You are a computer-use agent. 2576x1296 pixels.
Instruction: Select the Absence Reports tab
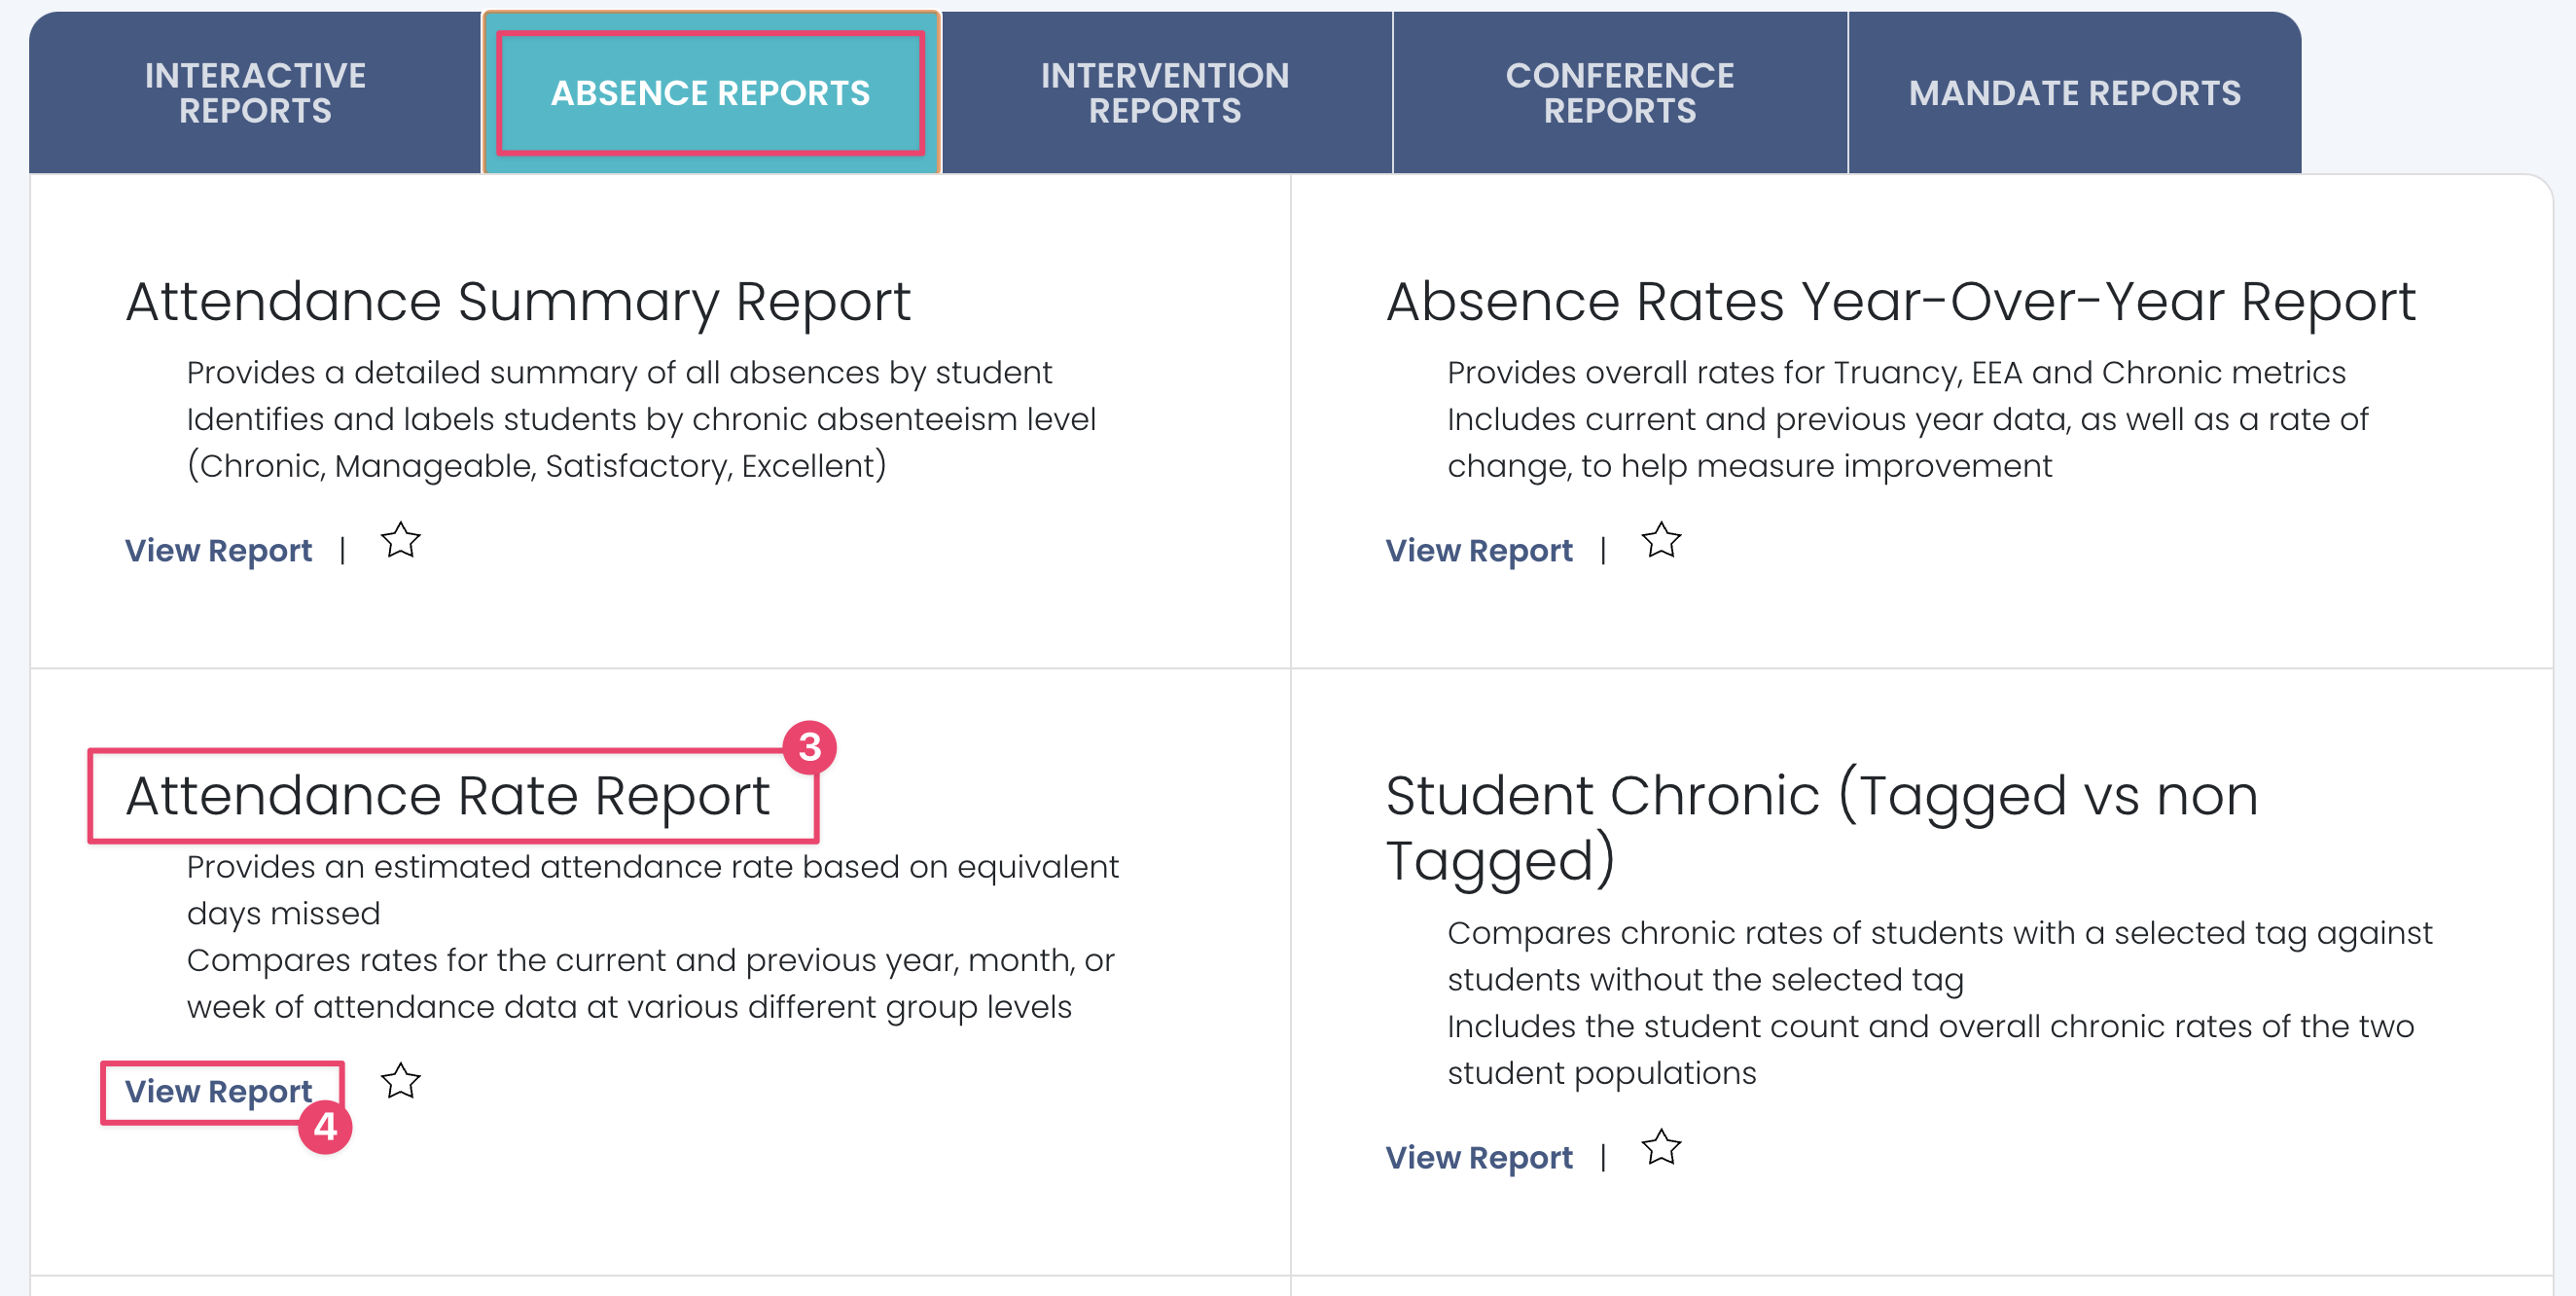point(711,93)
